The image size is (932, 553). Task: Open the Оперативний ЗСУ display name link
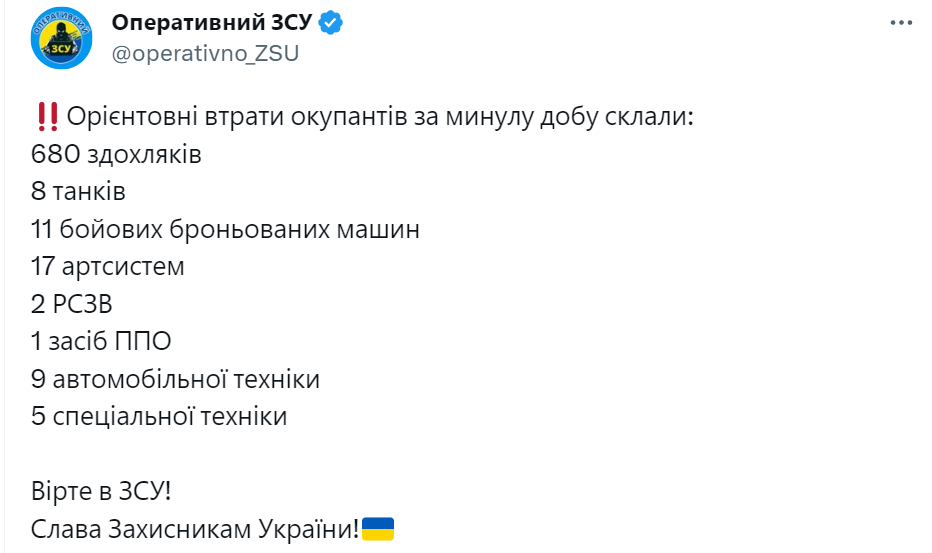tap(212, 23)
